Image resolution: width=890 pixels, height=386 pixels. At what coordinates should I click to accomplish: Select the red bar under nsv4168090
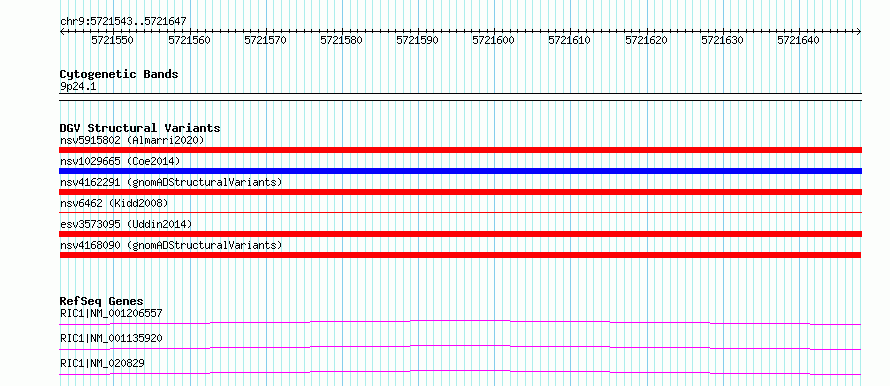(460, 255)
